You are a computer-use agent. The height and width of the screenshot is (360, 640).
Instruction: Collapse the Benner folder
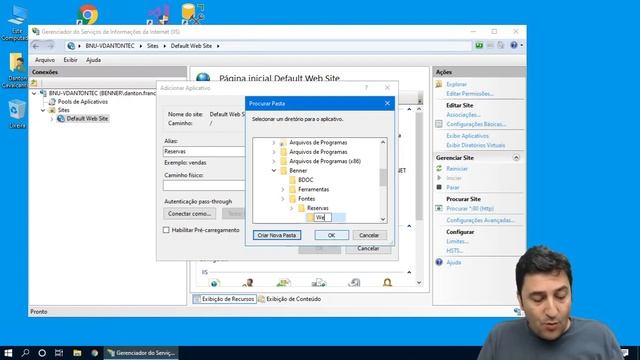point(274,171)
